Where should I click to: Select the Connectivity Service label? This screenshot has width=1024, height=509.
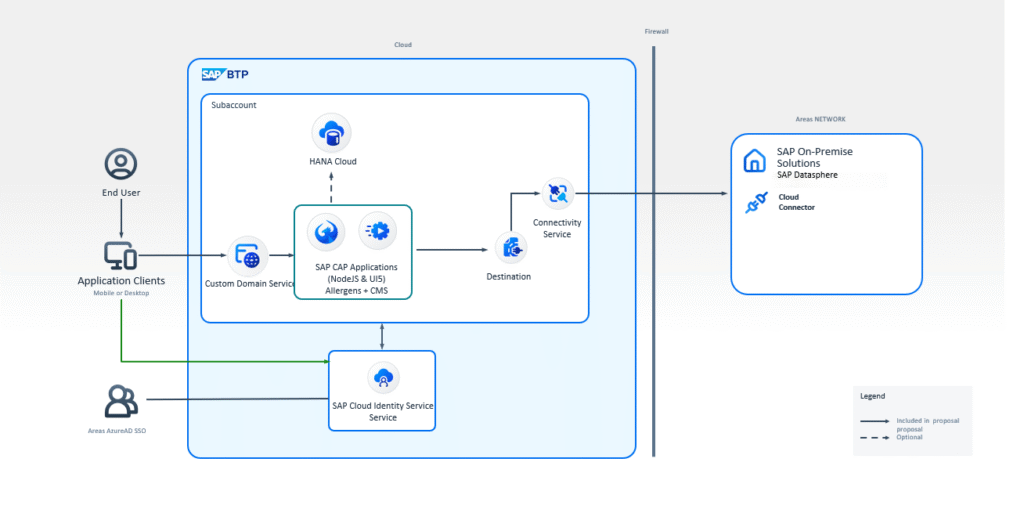557,229
